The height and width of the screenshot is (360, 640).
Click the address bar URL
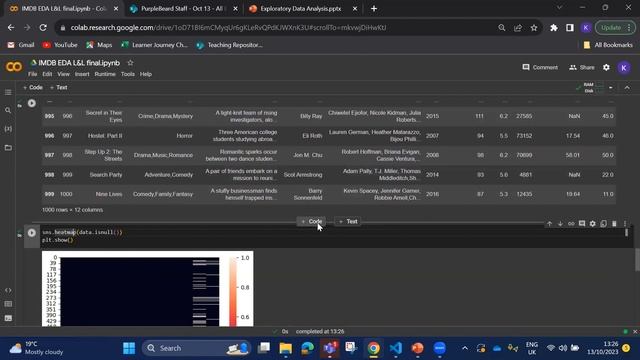click(x=229, y=28)
